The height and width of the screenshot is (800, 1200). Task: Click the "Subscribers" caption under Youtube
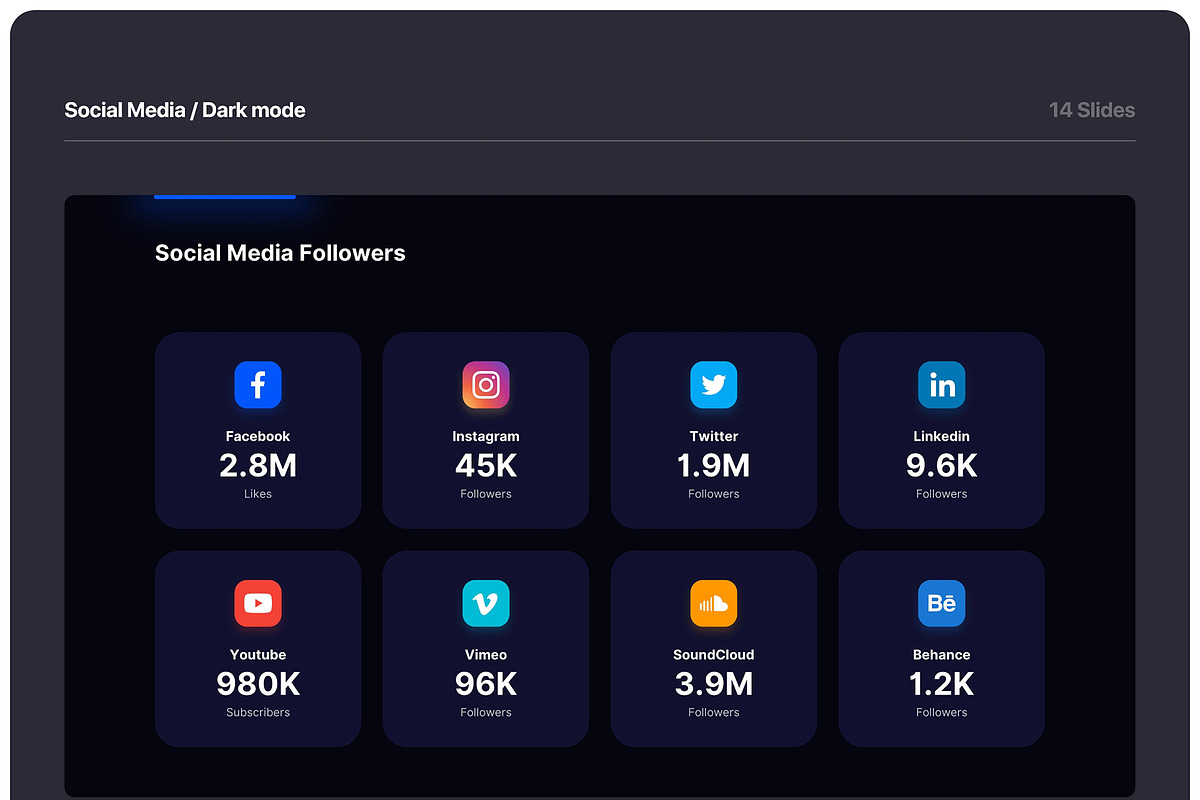click(x=258, y=713)
